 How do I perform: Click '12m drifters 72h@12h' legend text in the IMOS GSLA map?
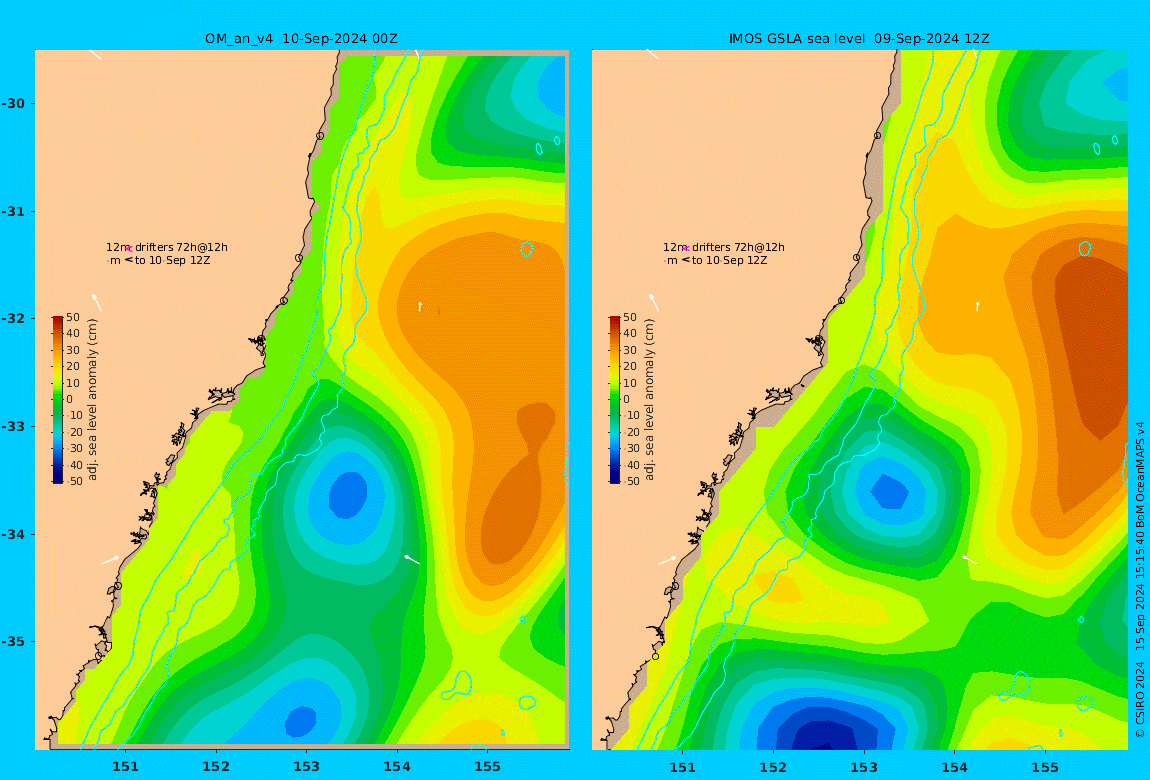724,247
